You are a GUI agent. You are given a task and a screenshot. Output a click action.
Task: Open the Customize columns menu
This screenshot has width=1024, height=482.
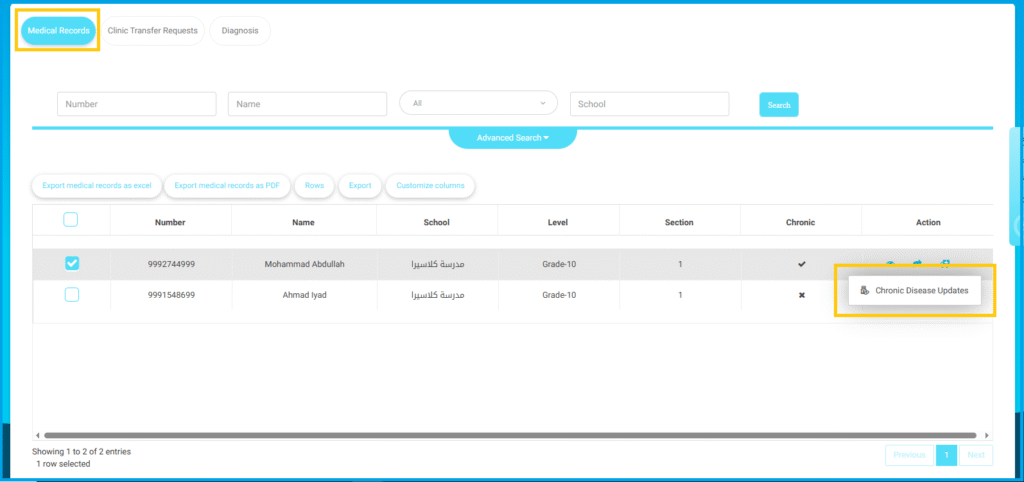coord(430,186)
